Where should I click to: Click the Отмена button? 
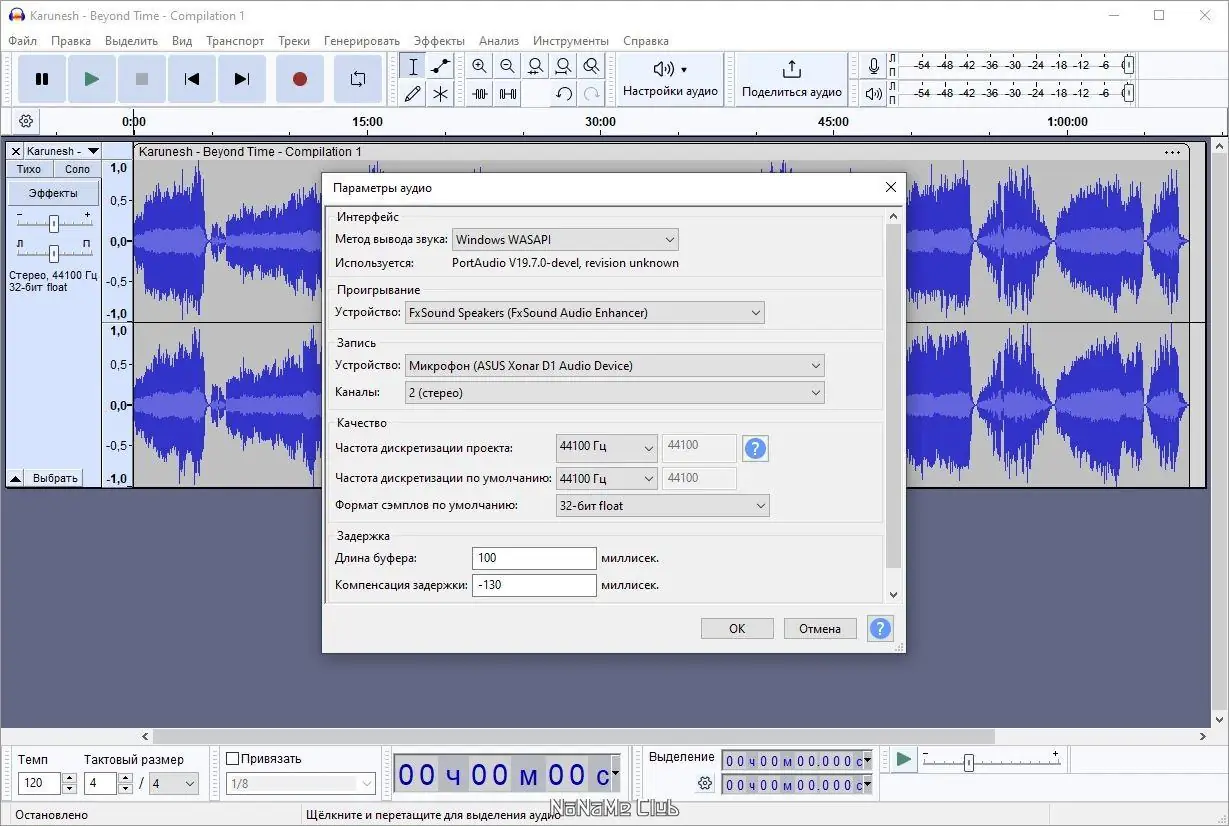tap(820, 629)
